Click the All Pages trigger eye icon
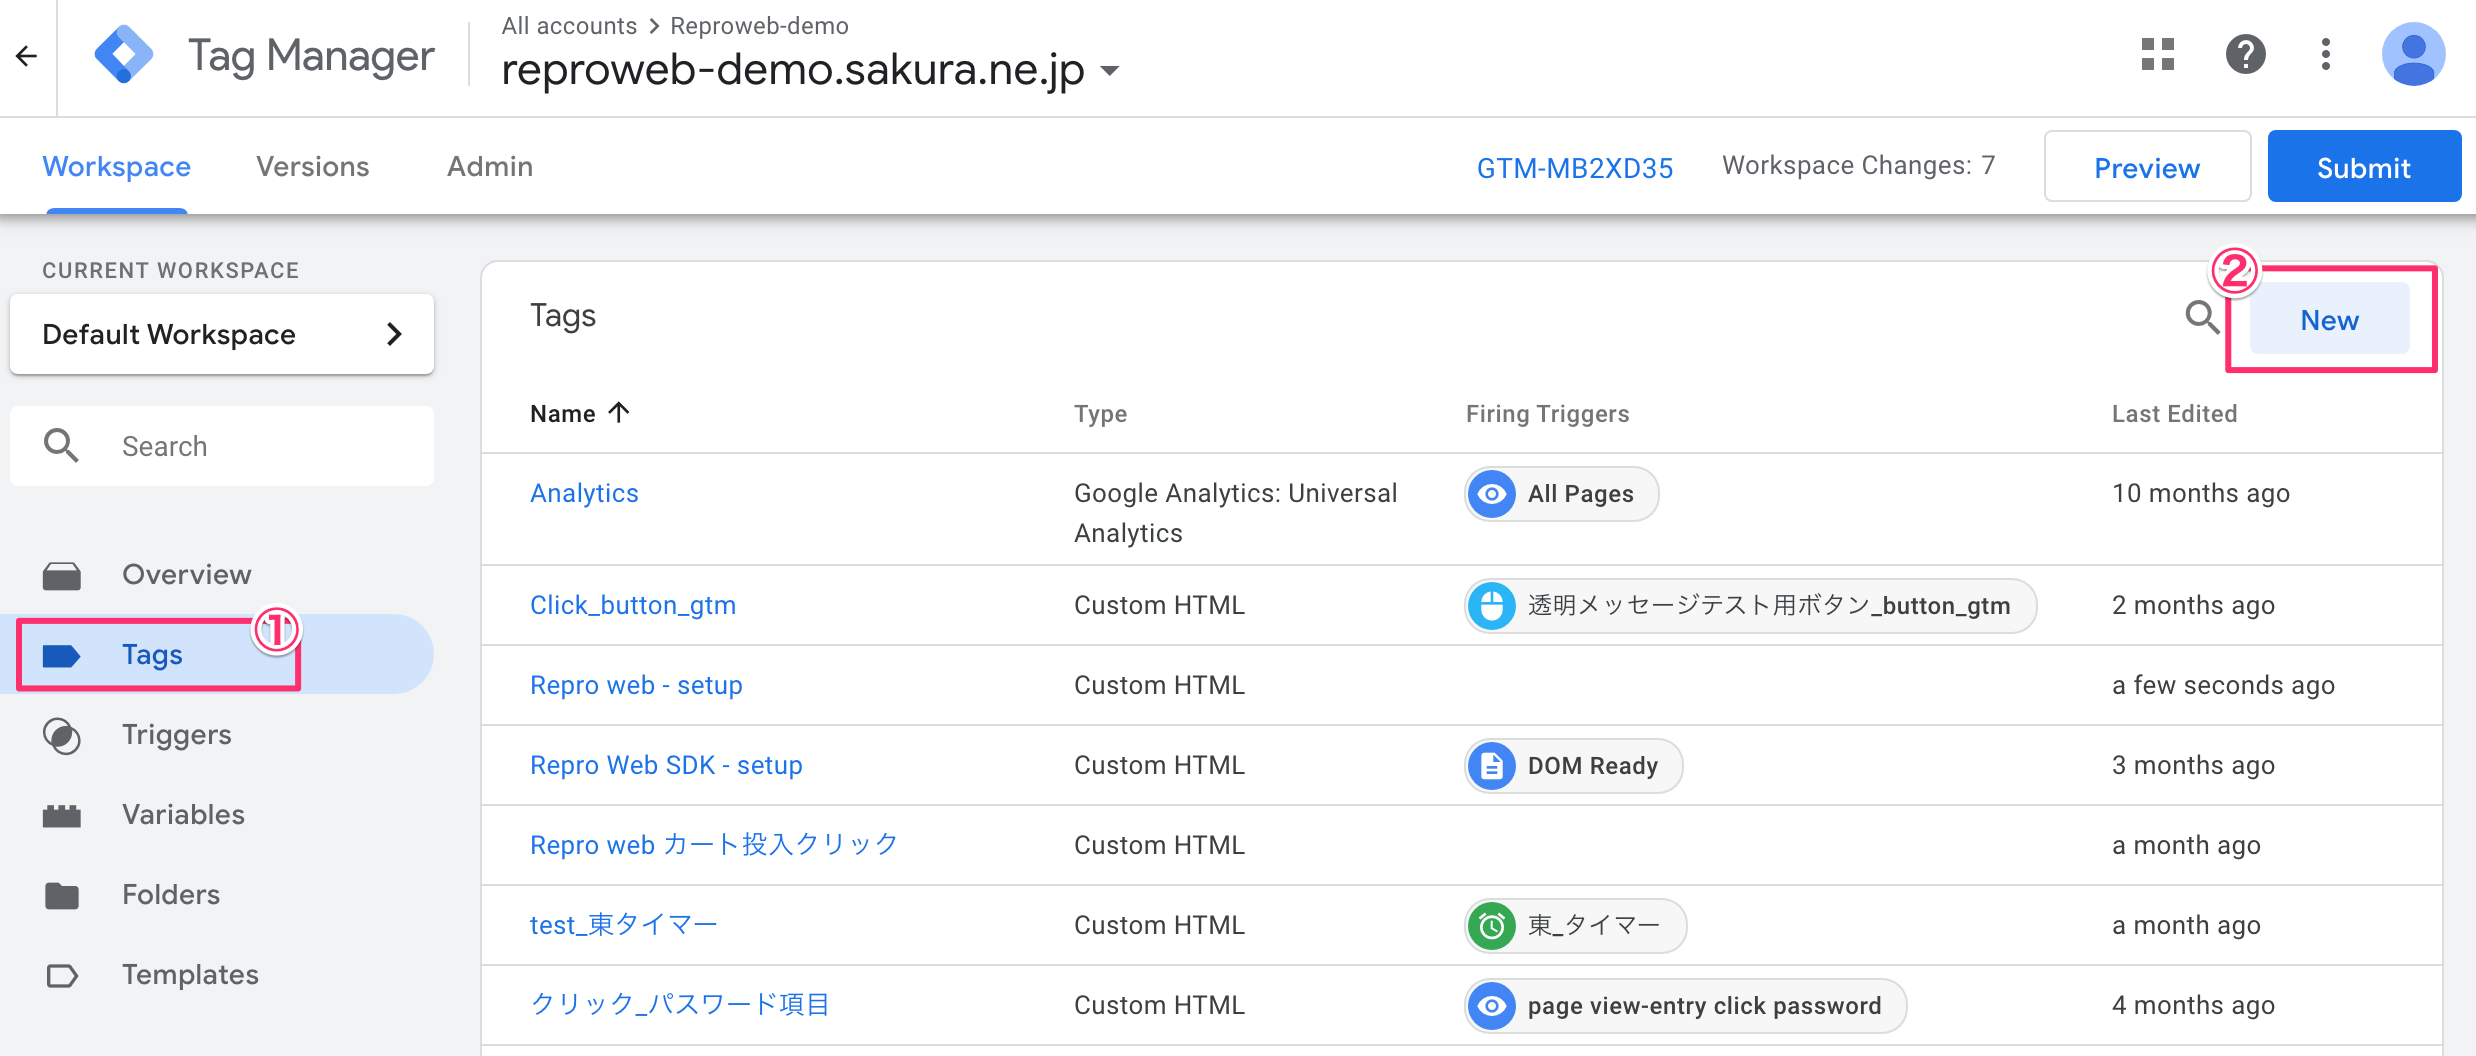2476x1056 pixels. tap(1492, 494)
